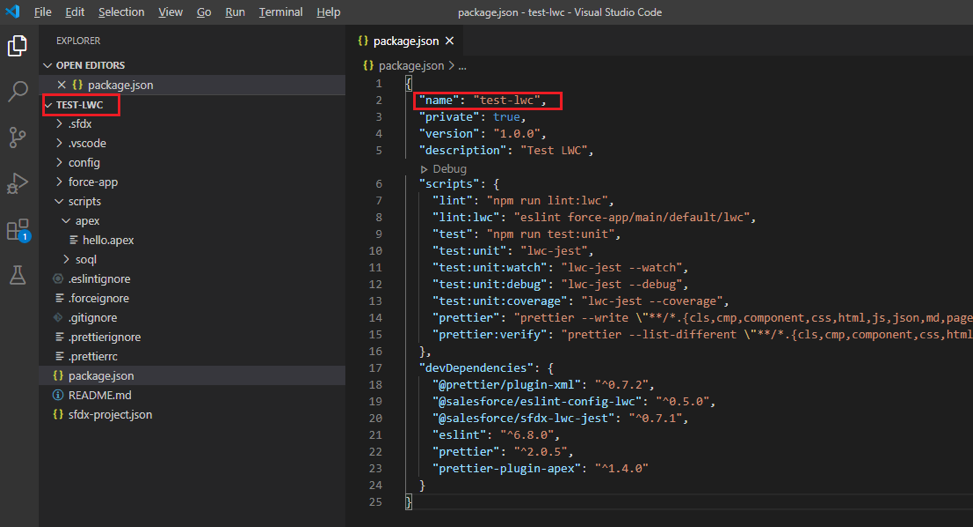Click line number 25 in the gutter

coord(375,502)
